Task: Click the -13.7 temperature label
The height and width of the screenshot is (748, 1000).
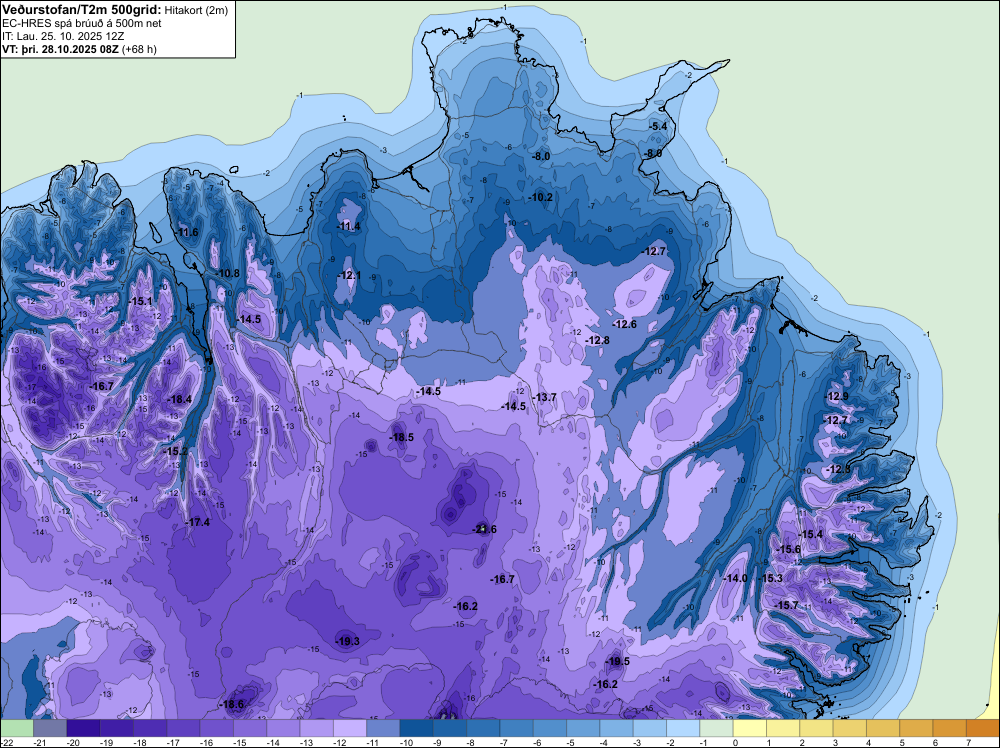Action: click(x=545, y=397)
